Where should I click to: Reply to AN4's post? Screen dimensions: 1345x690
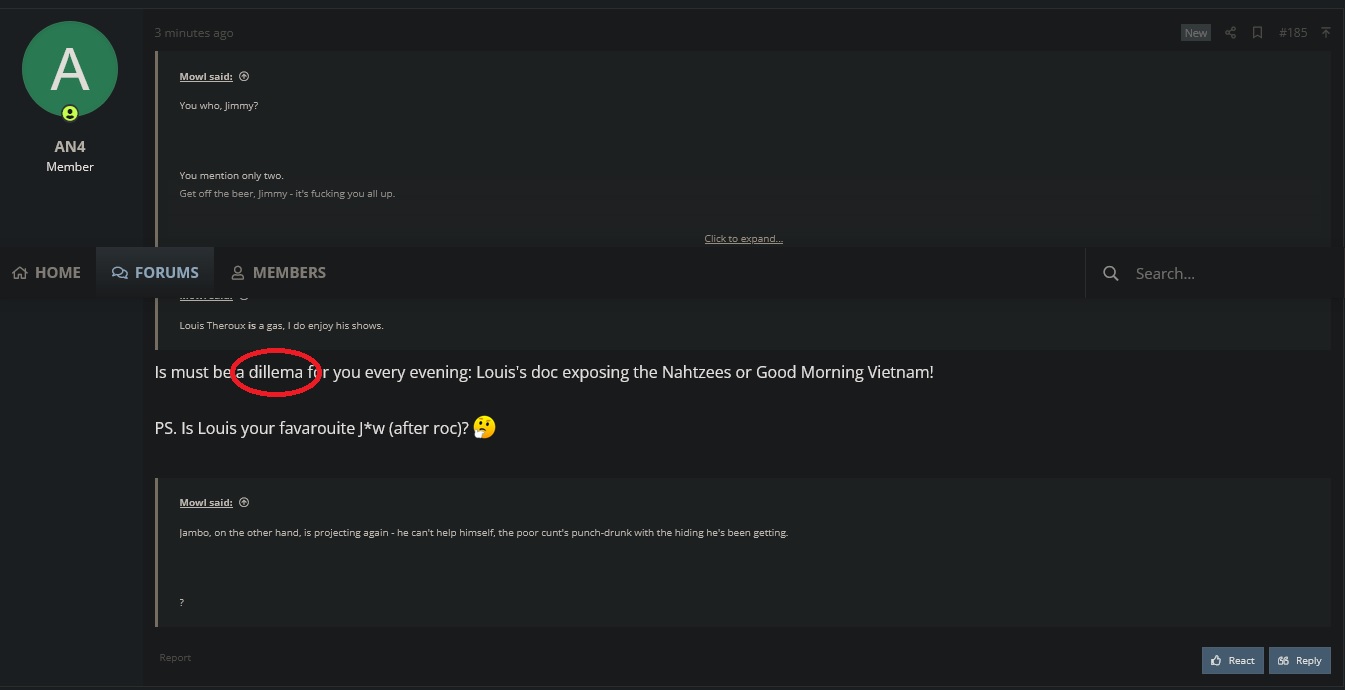pyautogui.click(x=1299, y=660)
